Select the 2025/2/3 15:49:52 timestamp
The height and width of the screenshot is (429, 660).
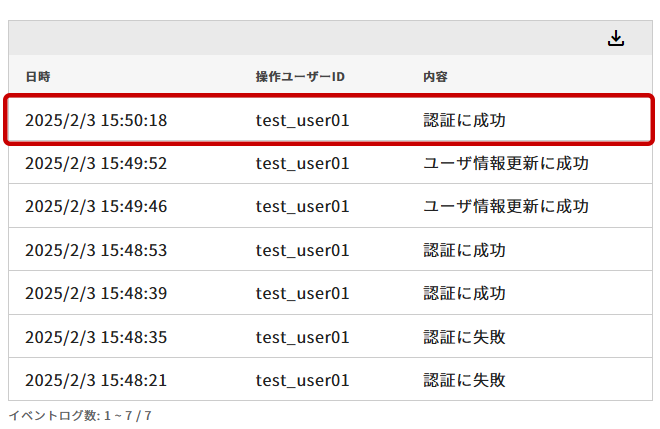tap(96, 163)
